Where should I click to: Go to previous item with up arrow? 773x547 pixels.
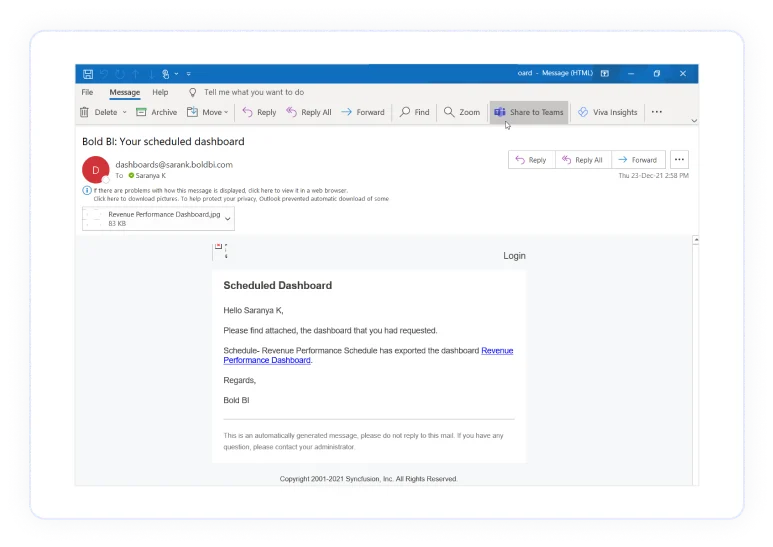(x=136, y=74)
